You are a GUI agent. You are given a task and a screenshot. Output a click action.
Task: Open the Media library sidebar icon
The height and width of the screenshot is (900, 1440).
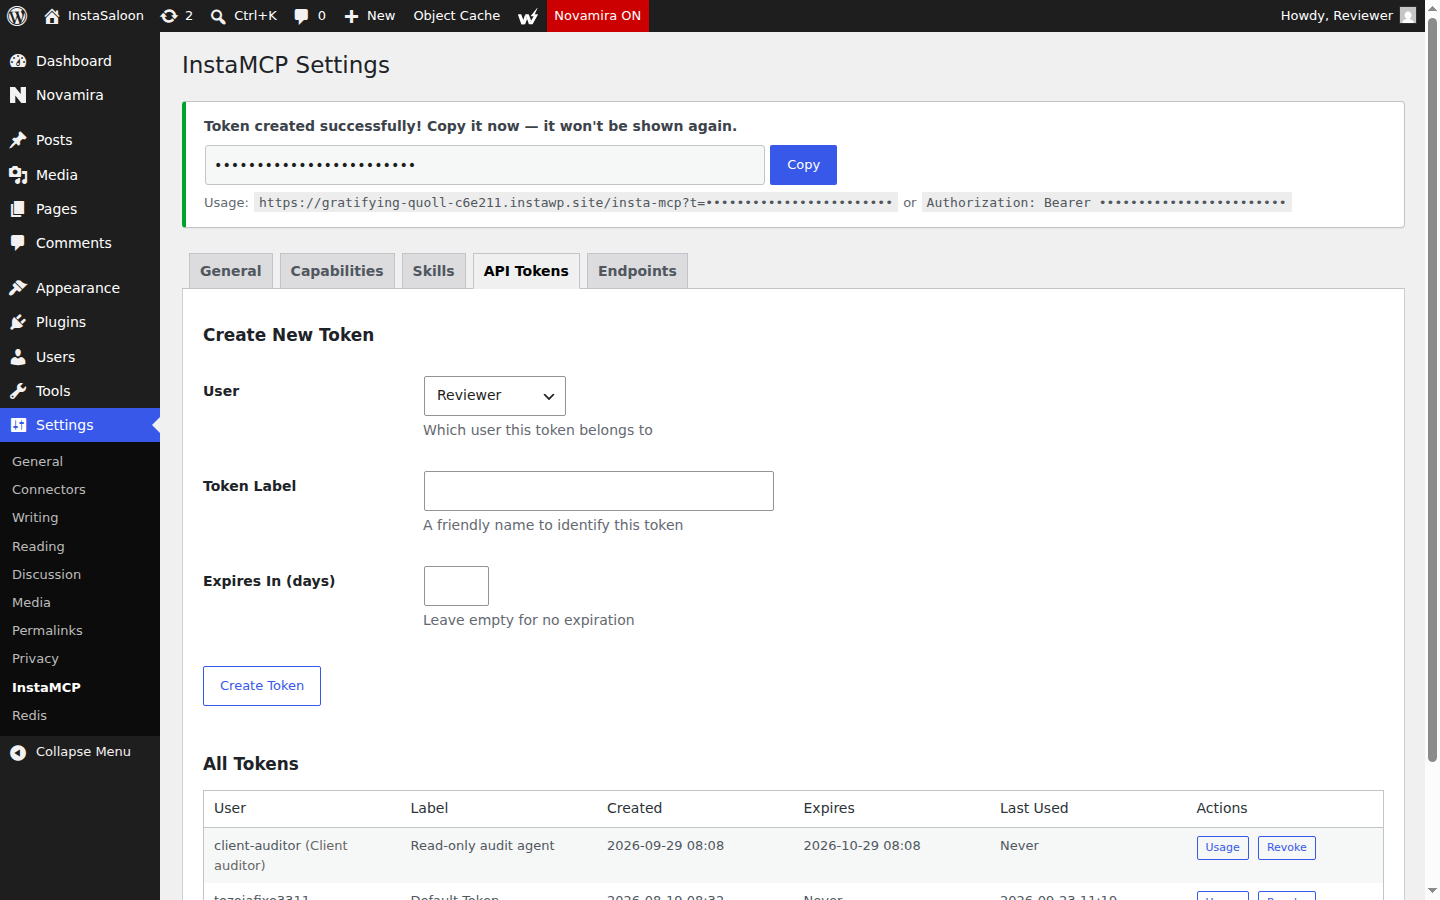(x=18, y=175)
